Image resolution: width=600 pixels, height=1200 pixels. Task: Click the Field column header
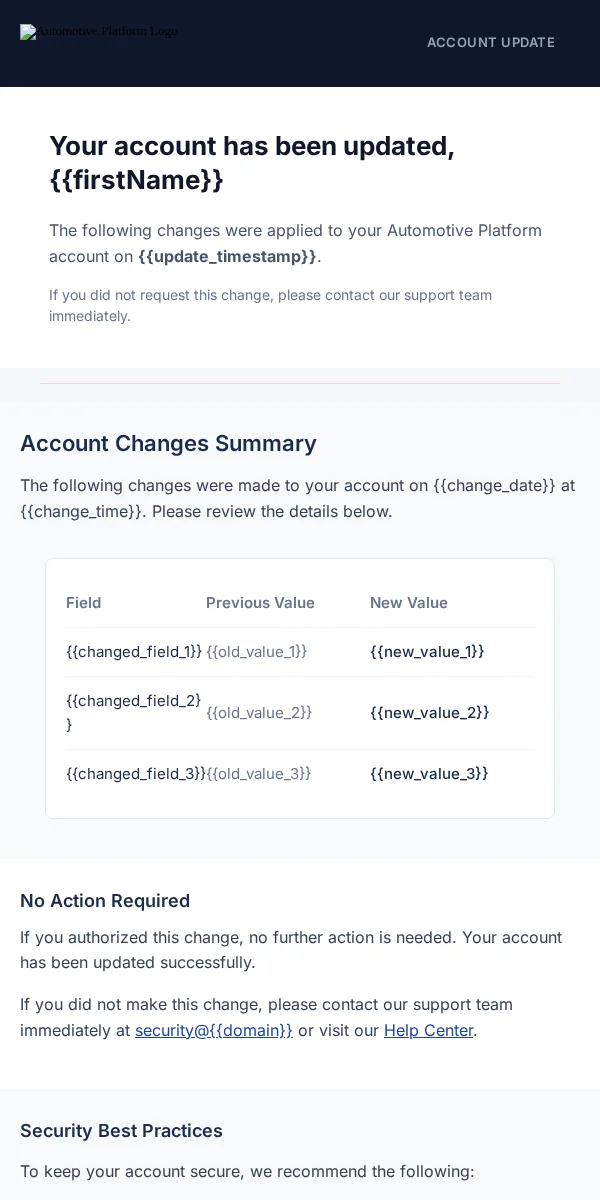tap(84, 603)
